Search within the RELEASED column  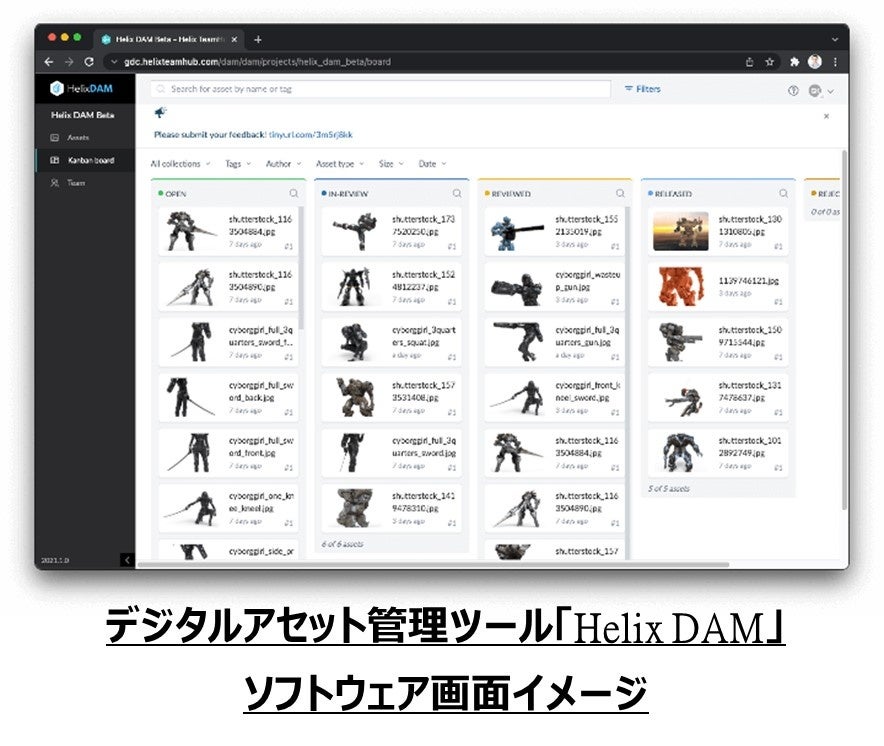(784, 193)
